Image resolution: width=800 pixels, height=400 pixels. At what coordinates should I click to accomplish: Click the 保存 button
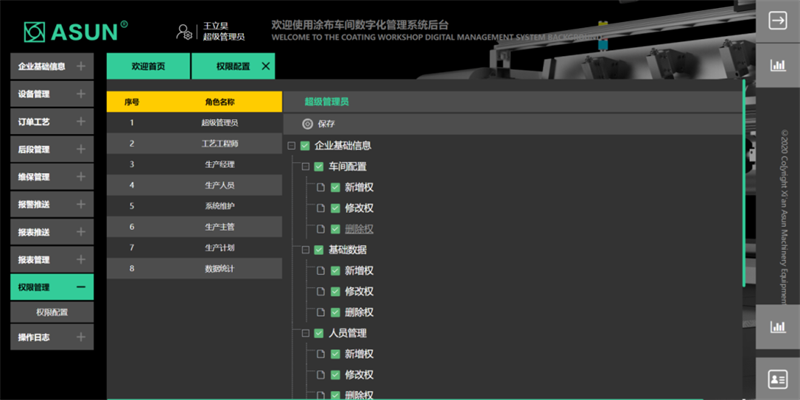(x=326, y=124)
